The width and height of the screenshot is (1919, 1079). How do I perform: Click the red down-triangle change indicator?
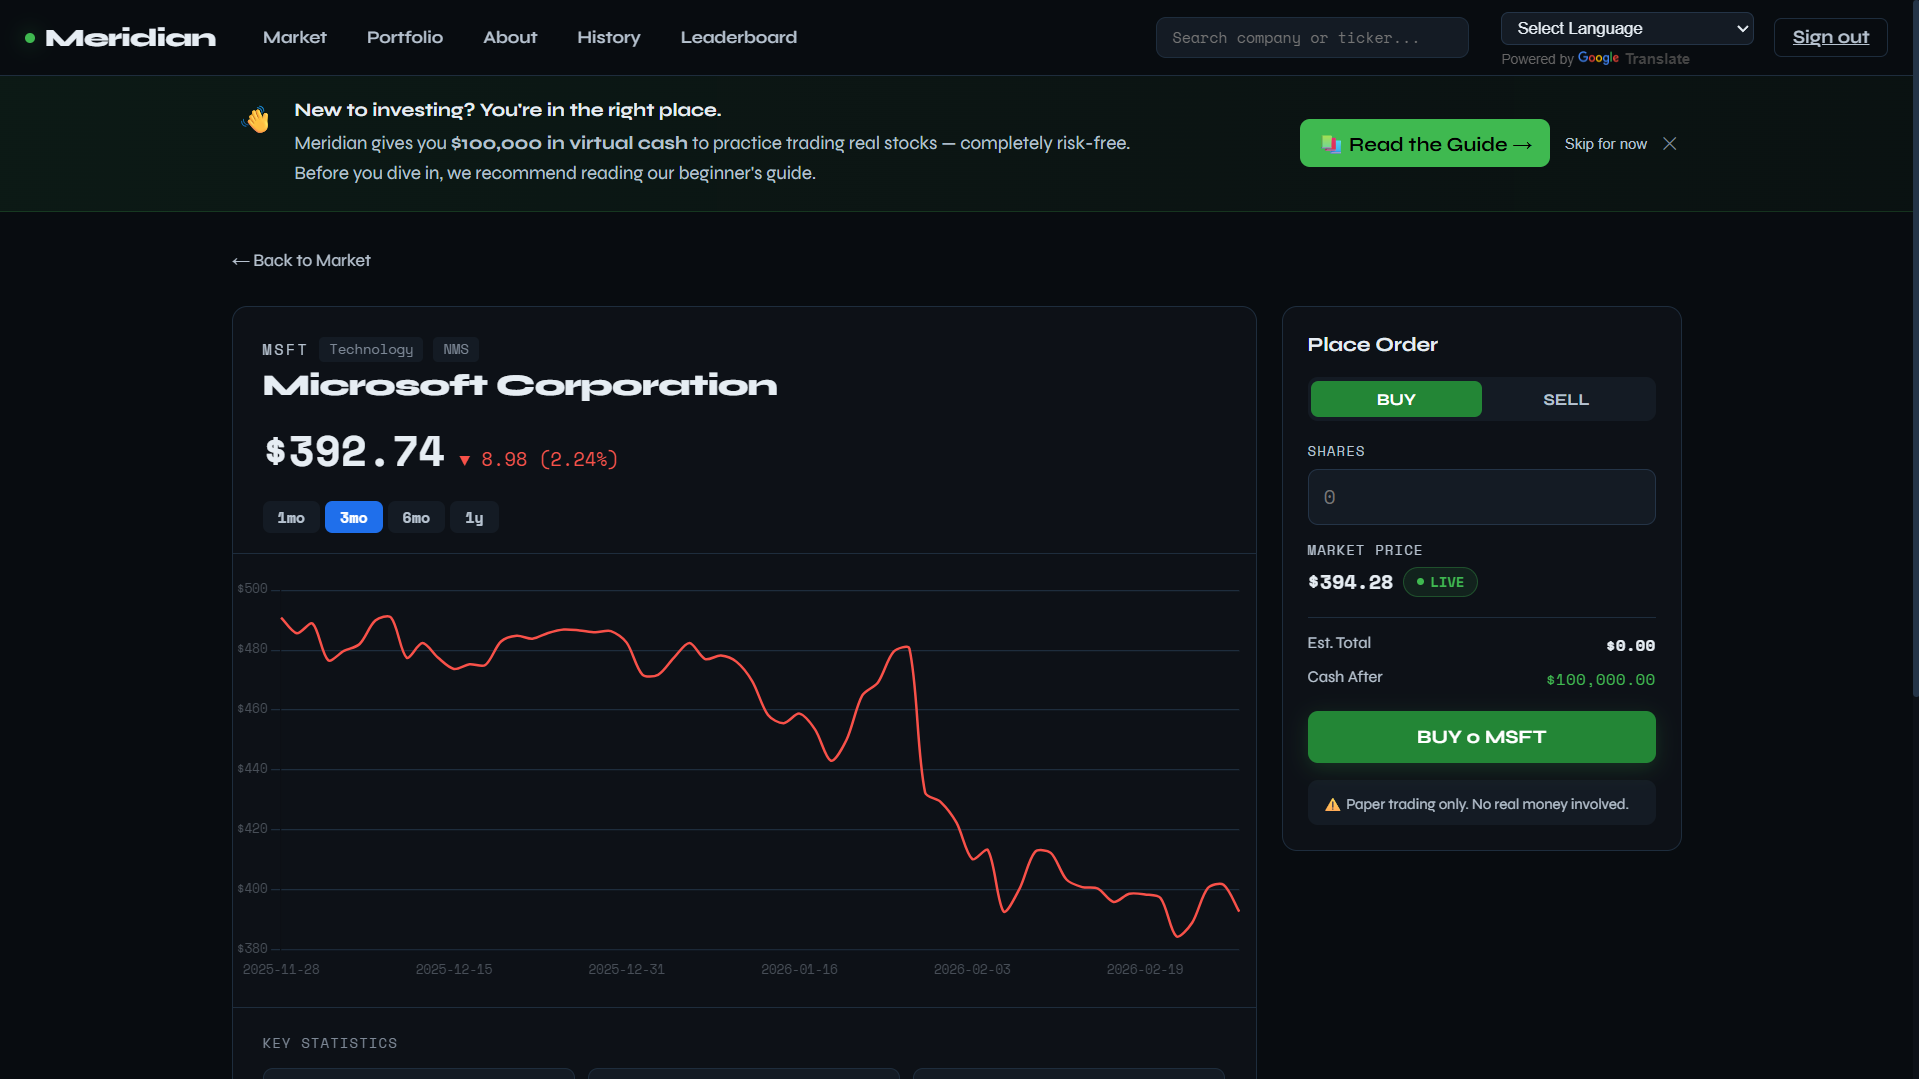[x=464, y=460]
